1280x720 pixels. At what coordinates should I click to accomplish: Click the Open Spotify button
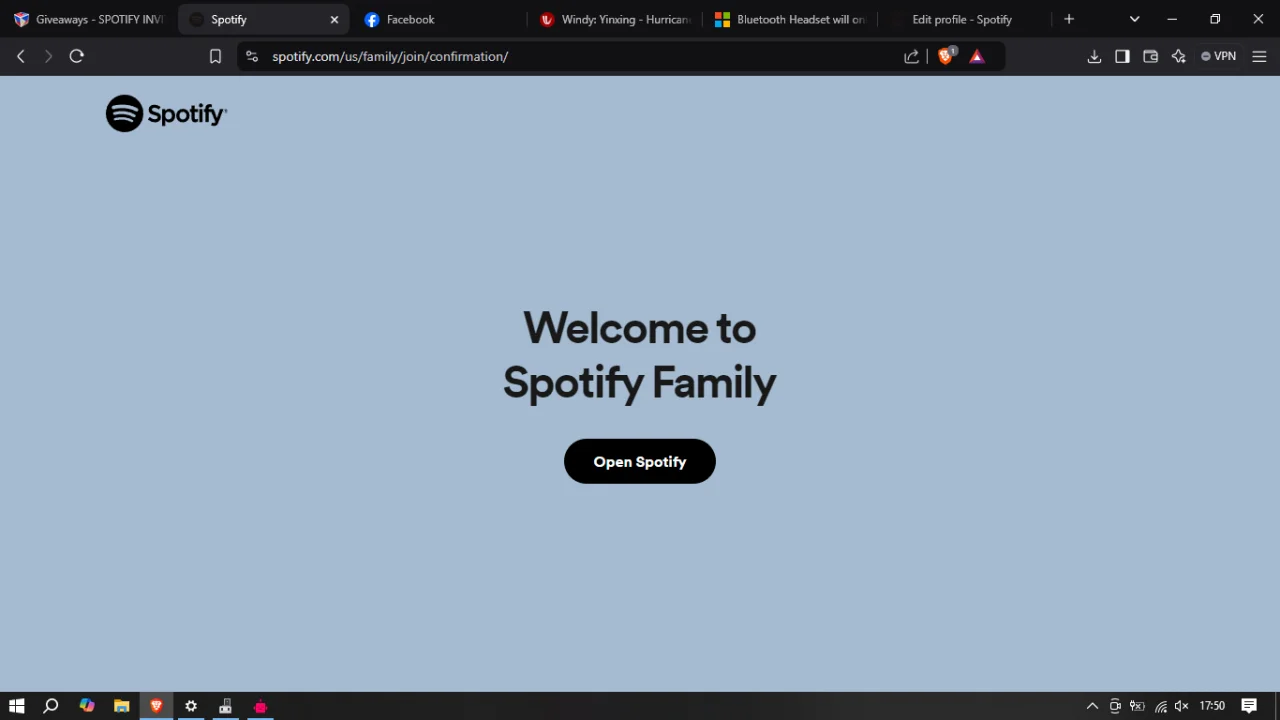tap(640, 461)
